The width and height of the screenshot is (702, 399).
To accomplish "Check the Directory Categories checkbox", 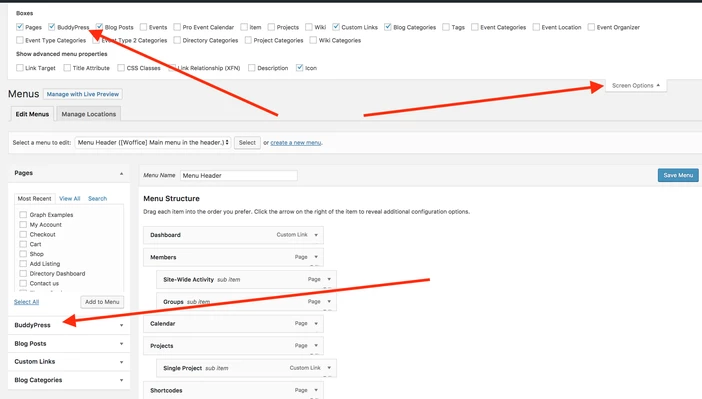I will pyautogui.click(x=177, y=40).
